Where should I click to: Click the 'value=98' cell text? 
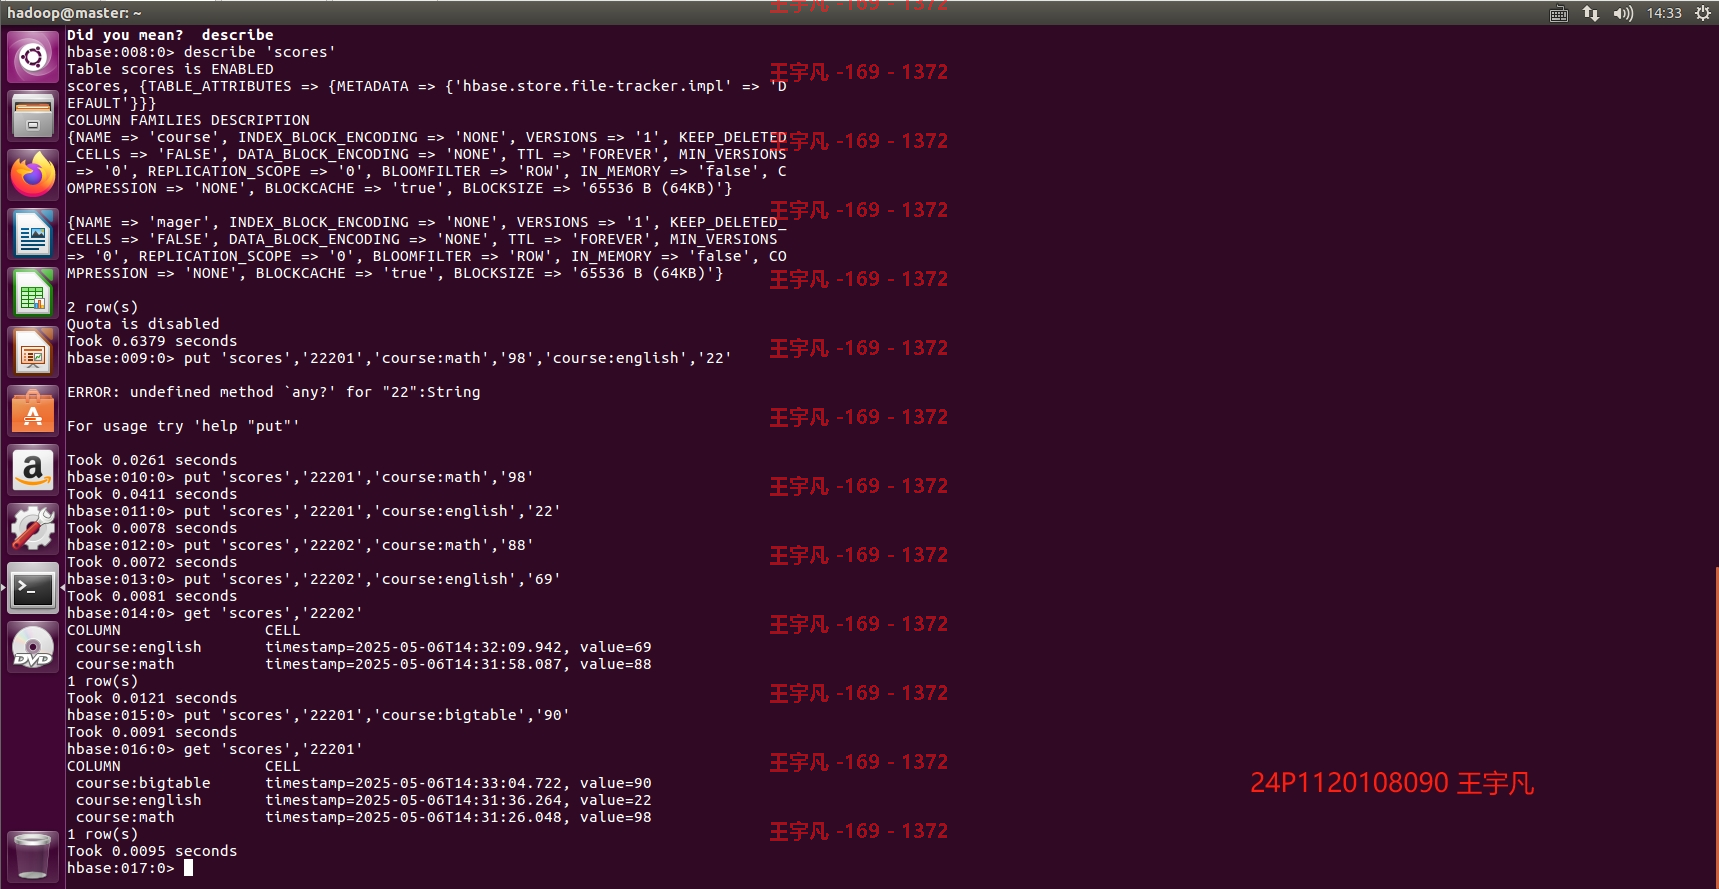(615, 817)
